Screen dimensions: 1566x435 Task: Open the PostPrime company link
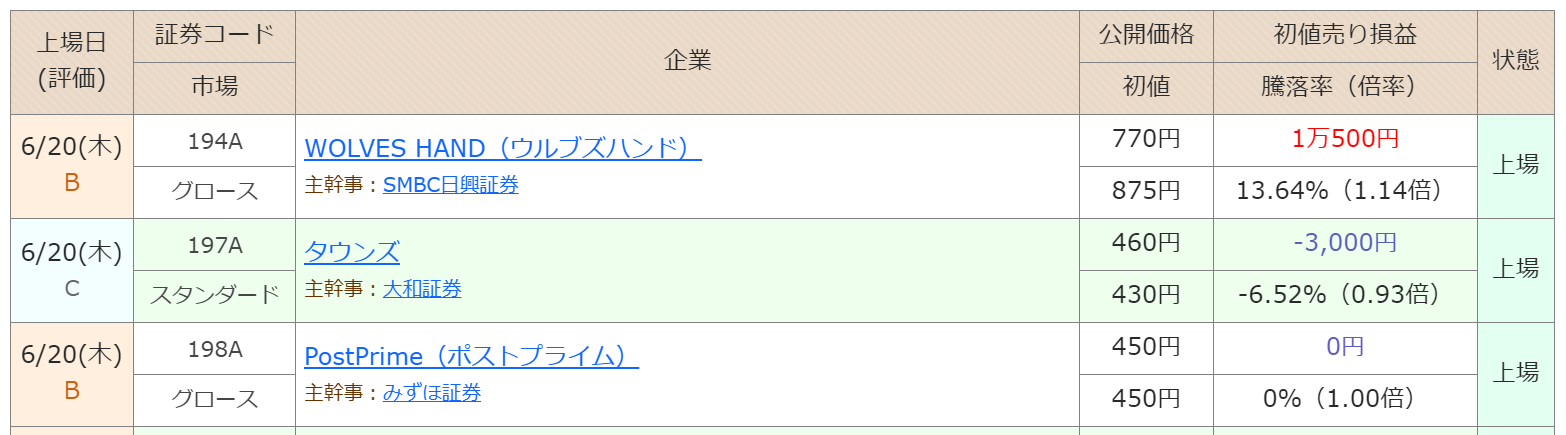(471, 356)
